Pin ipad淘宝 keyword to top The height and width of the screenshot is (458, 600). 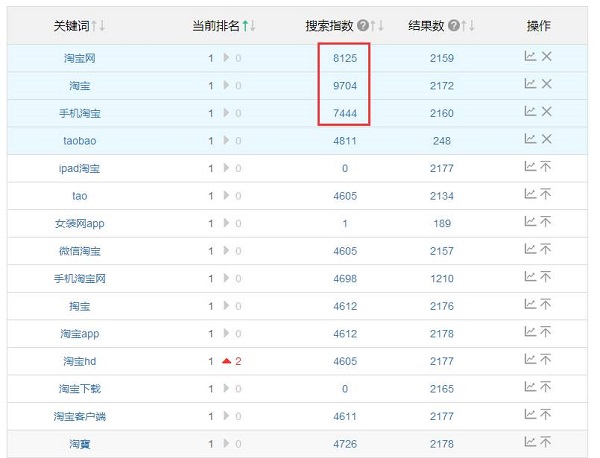(546, 166)
